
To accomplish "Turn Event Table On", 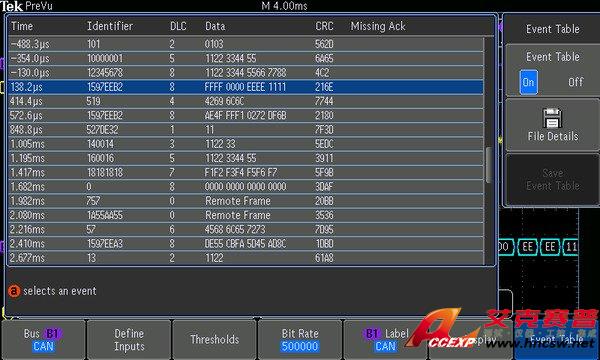I will pos(528,82).
